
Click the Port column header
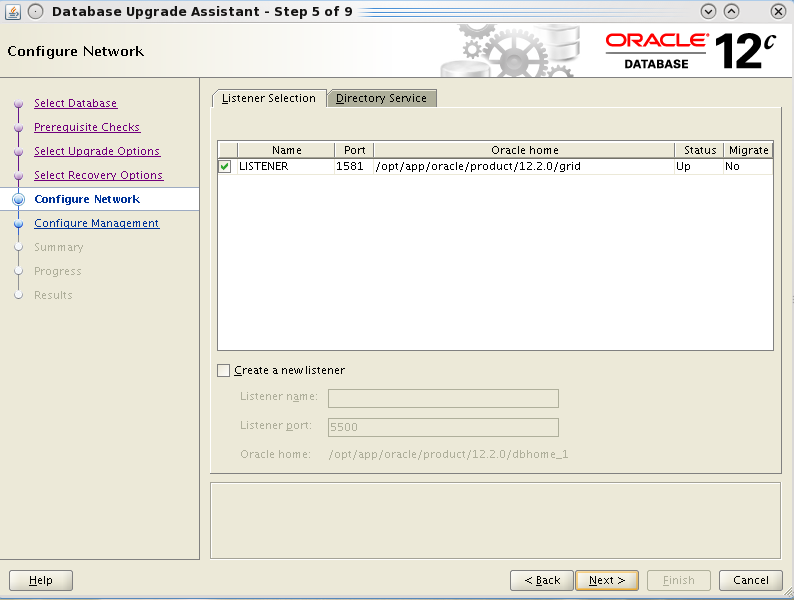[x=354, y=150]
